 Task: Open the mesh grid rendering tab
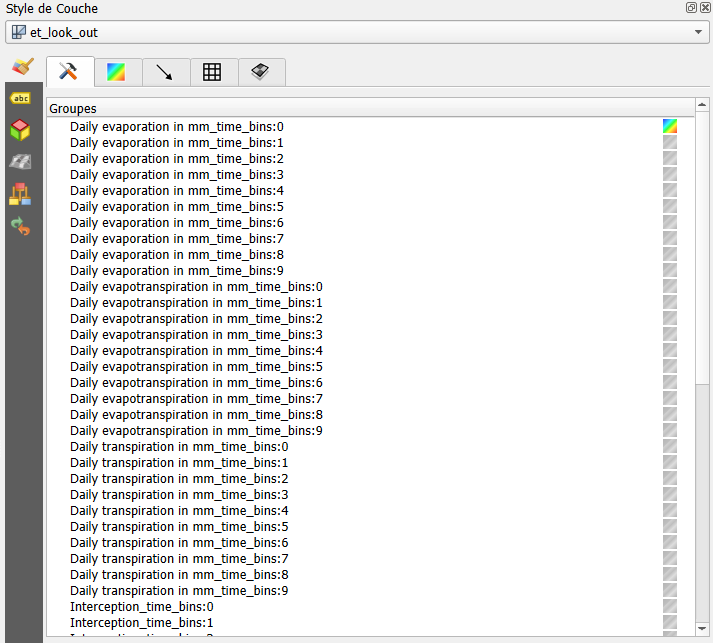pos(212,72)
